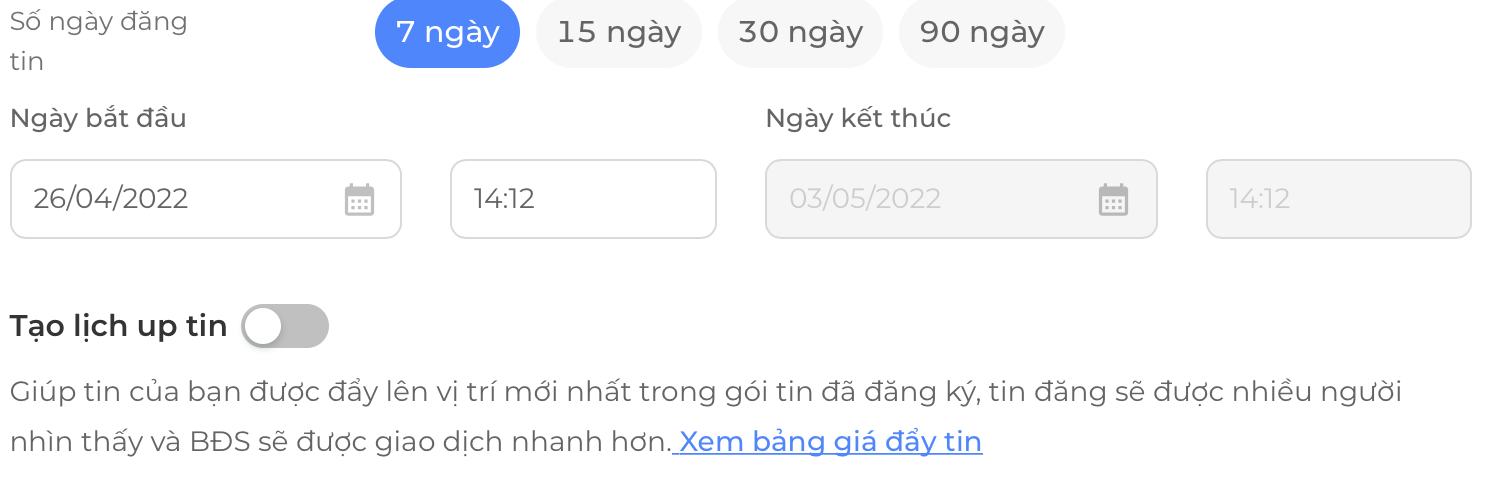Viewport: 1490px width, 496px height.
Task: Pick the 30 ngày posting duration
Action: pyautogui.click(x=800, y=33)
